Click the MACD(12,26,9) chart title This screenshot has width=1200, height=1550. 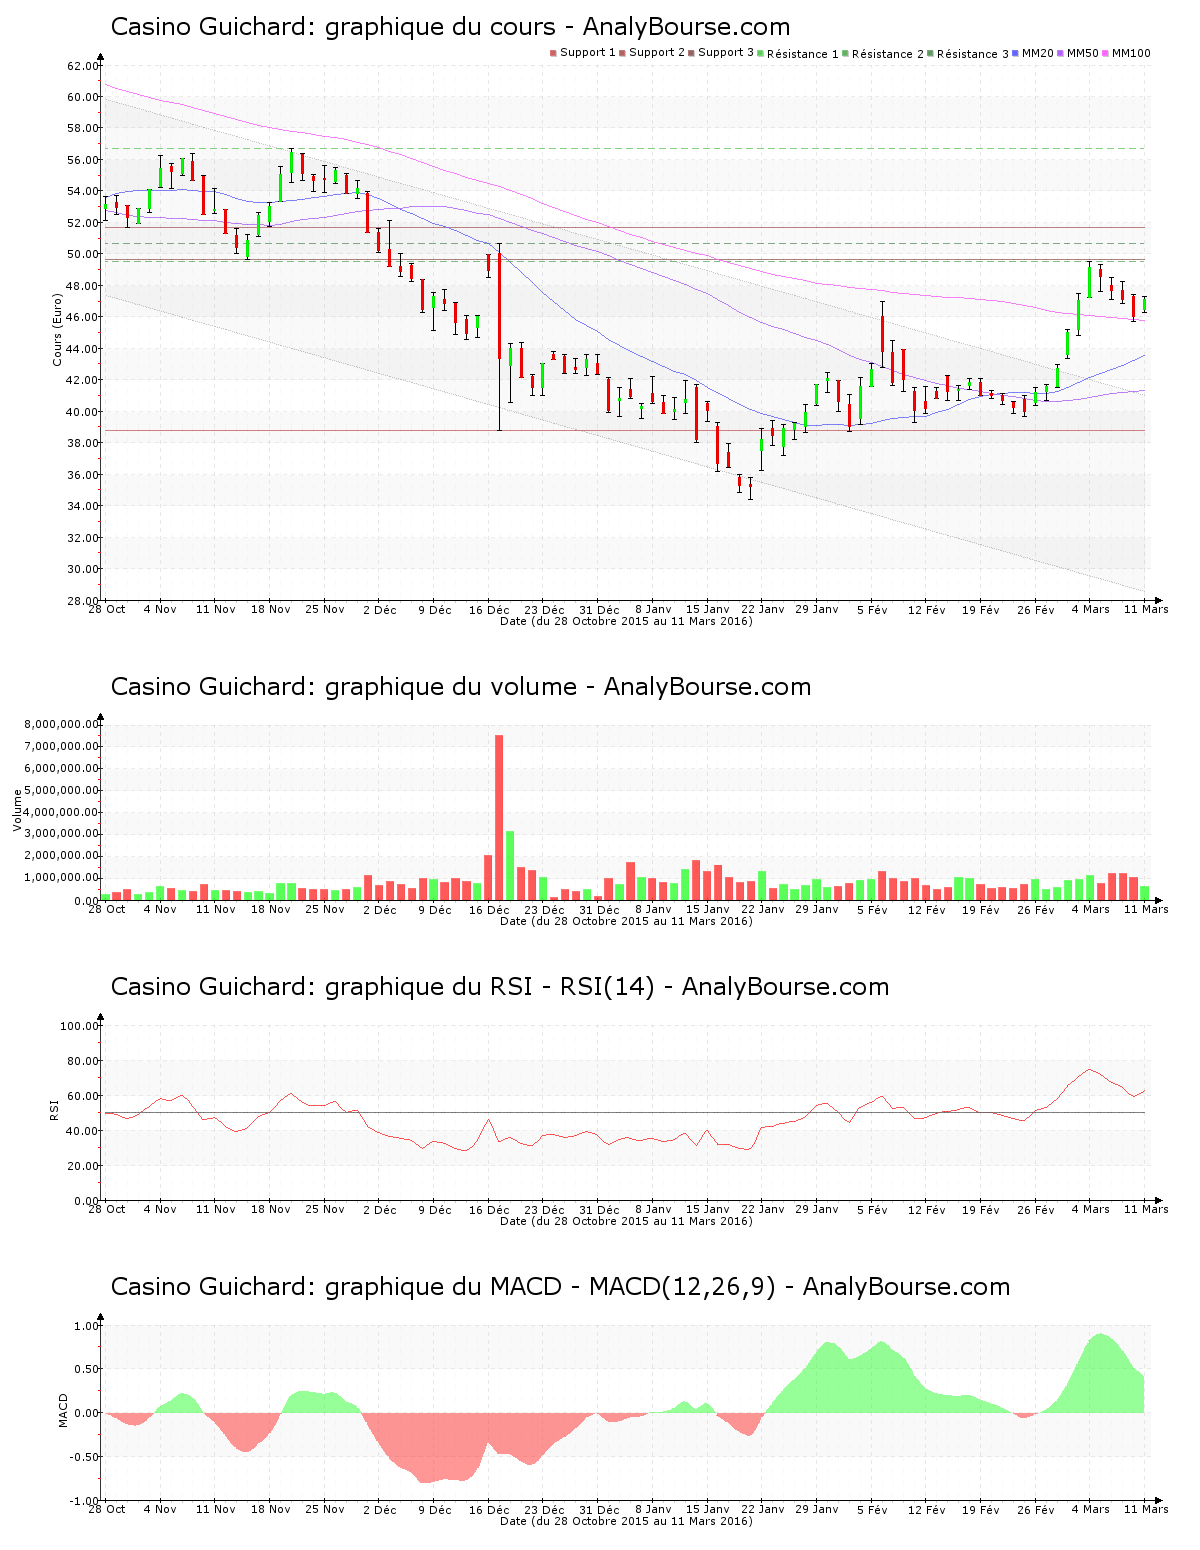click(560, 1287)
